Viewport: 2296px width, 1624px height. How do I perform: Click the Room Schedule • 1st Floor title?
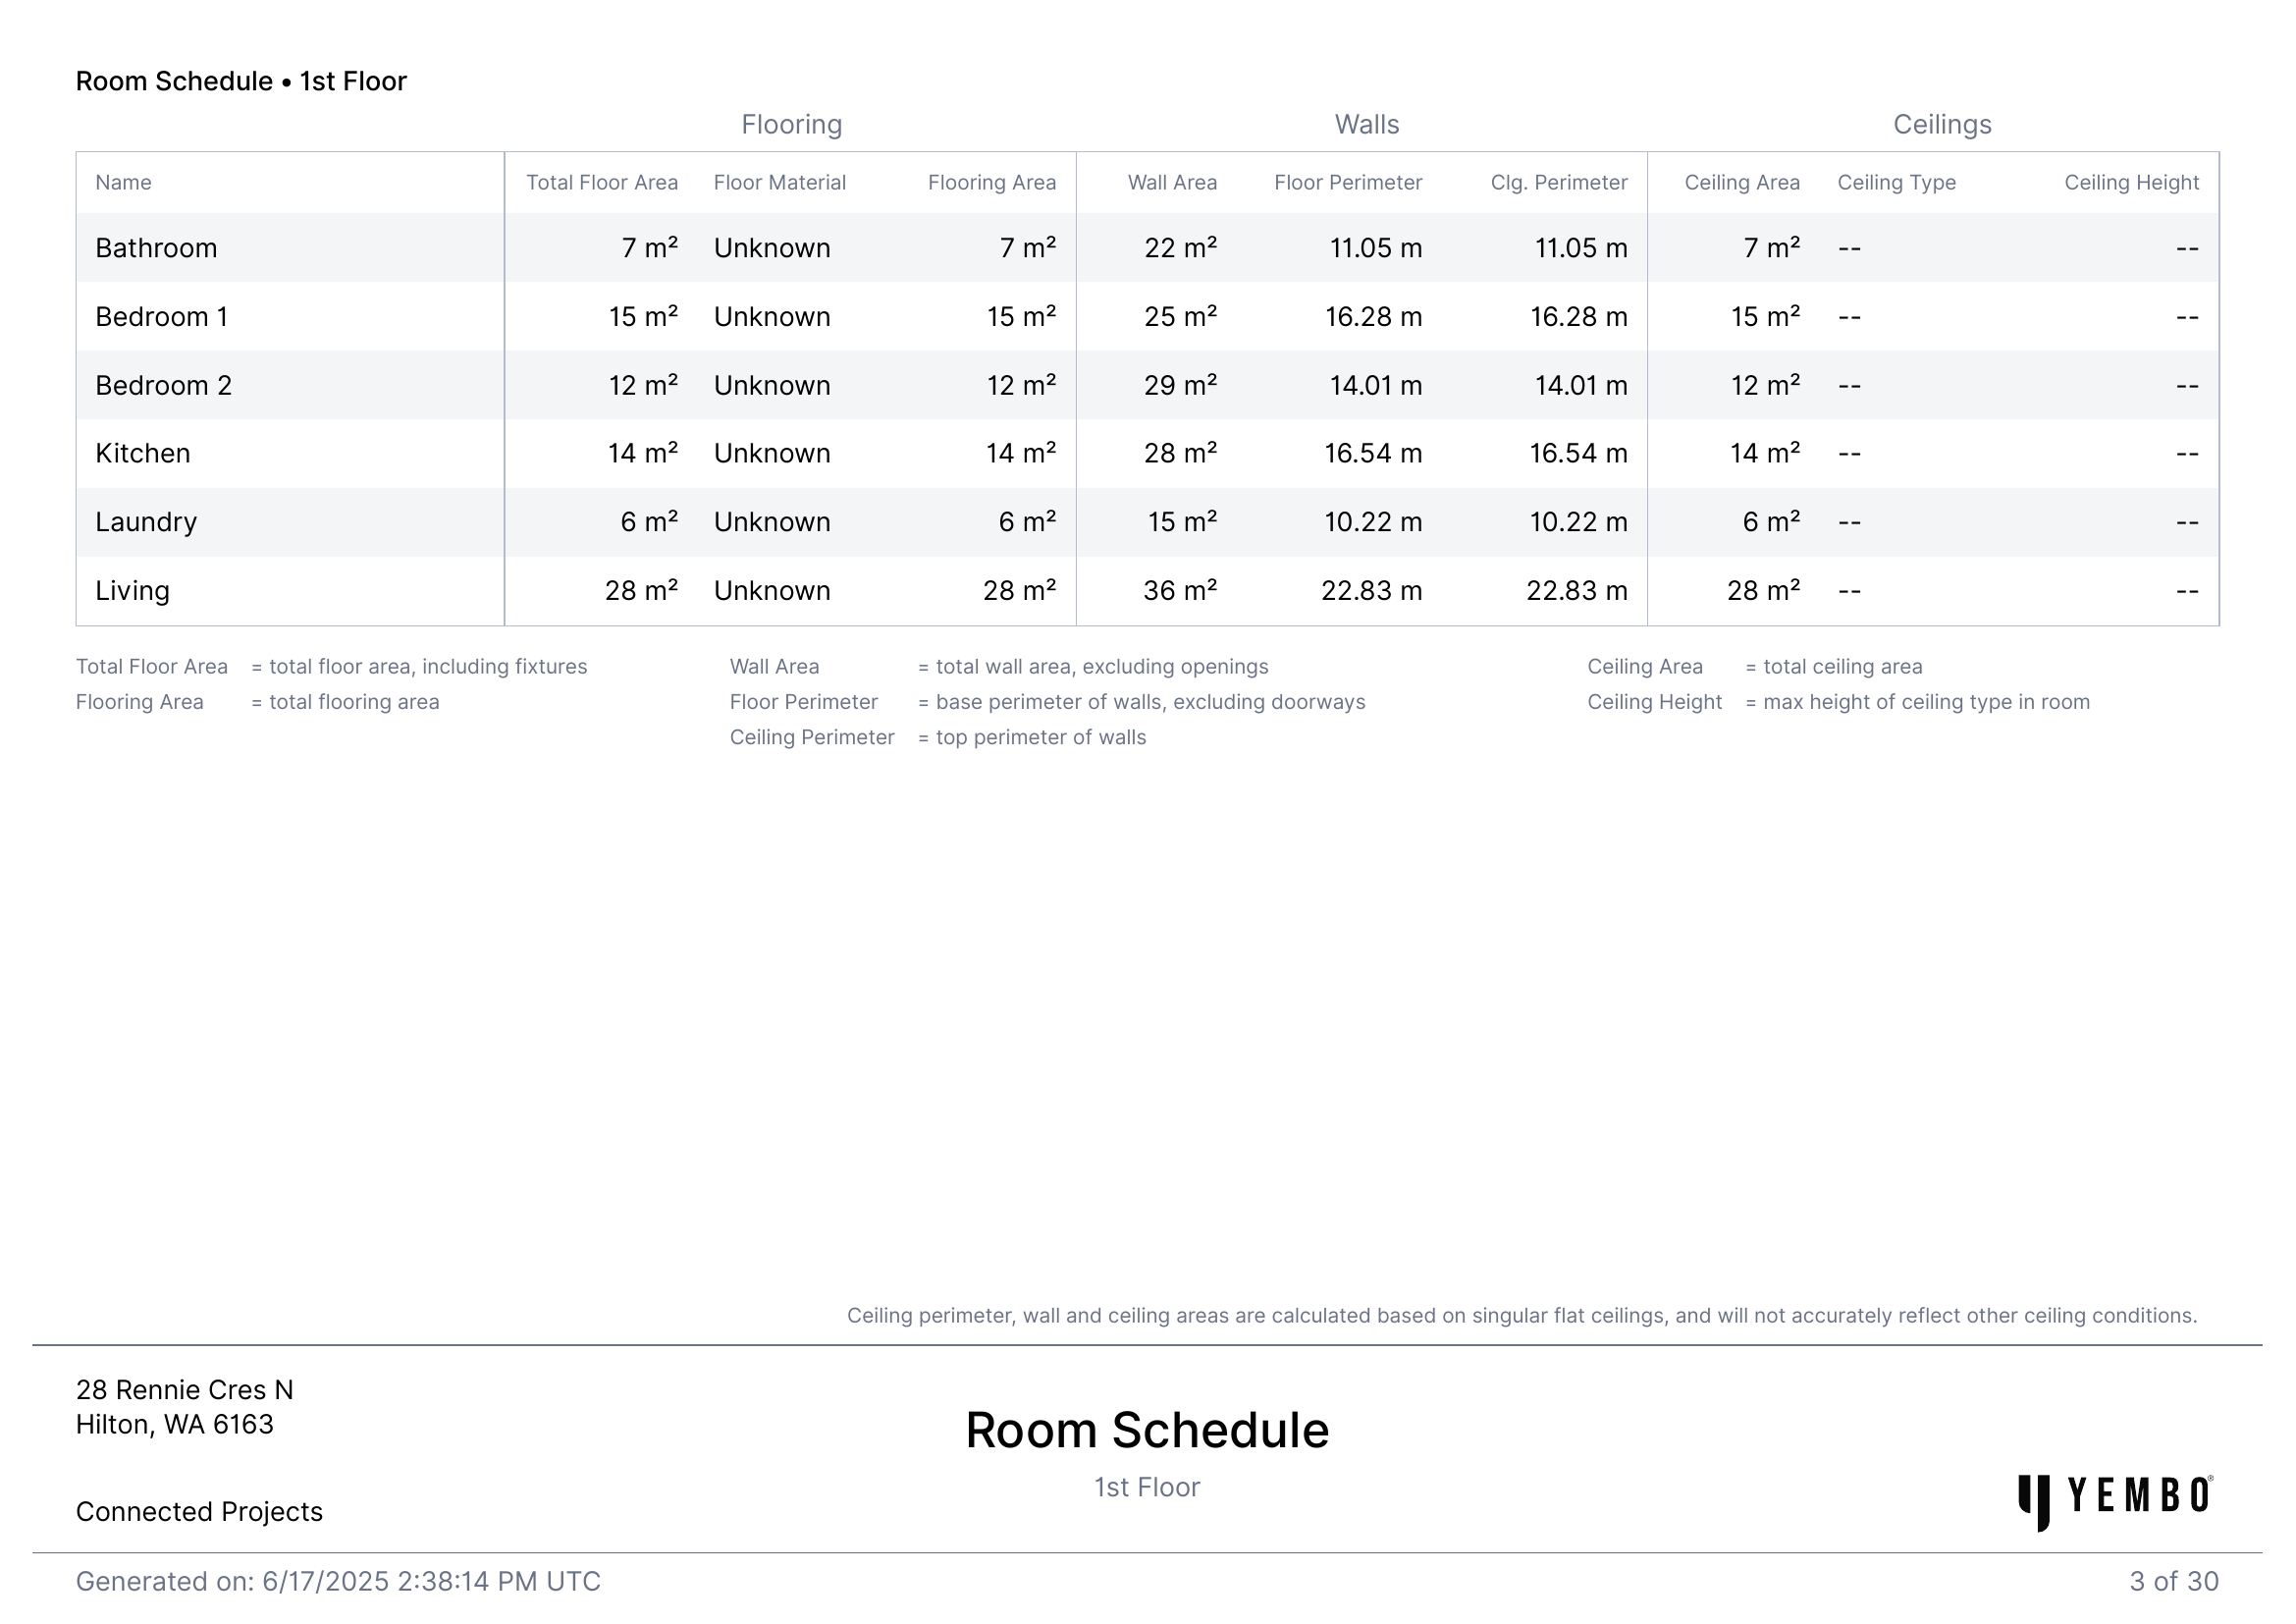(241, 81)
